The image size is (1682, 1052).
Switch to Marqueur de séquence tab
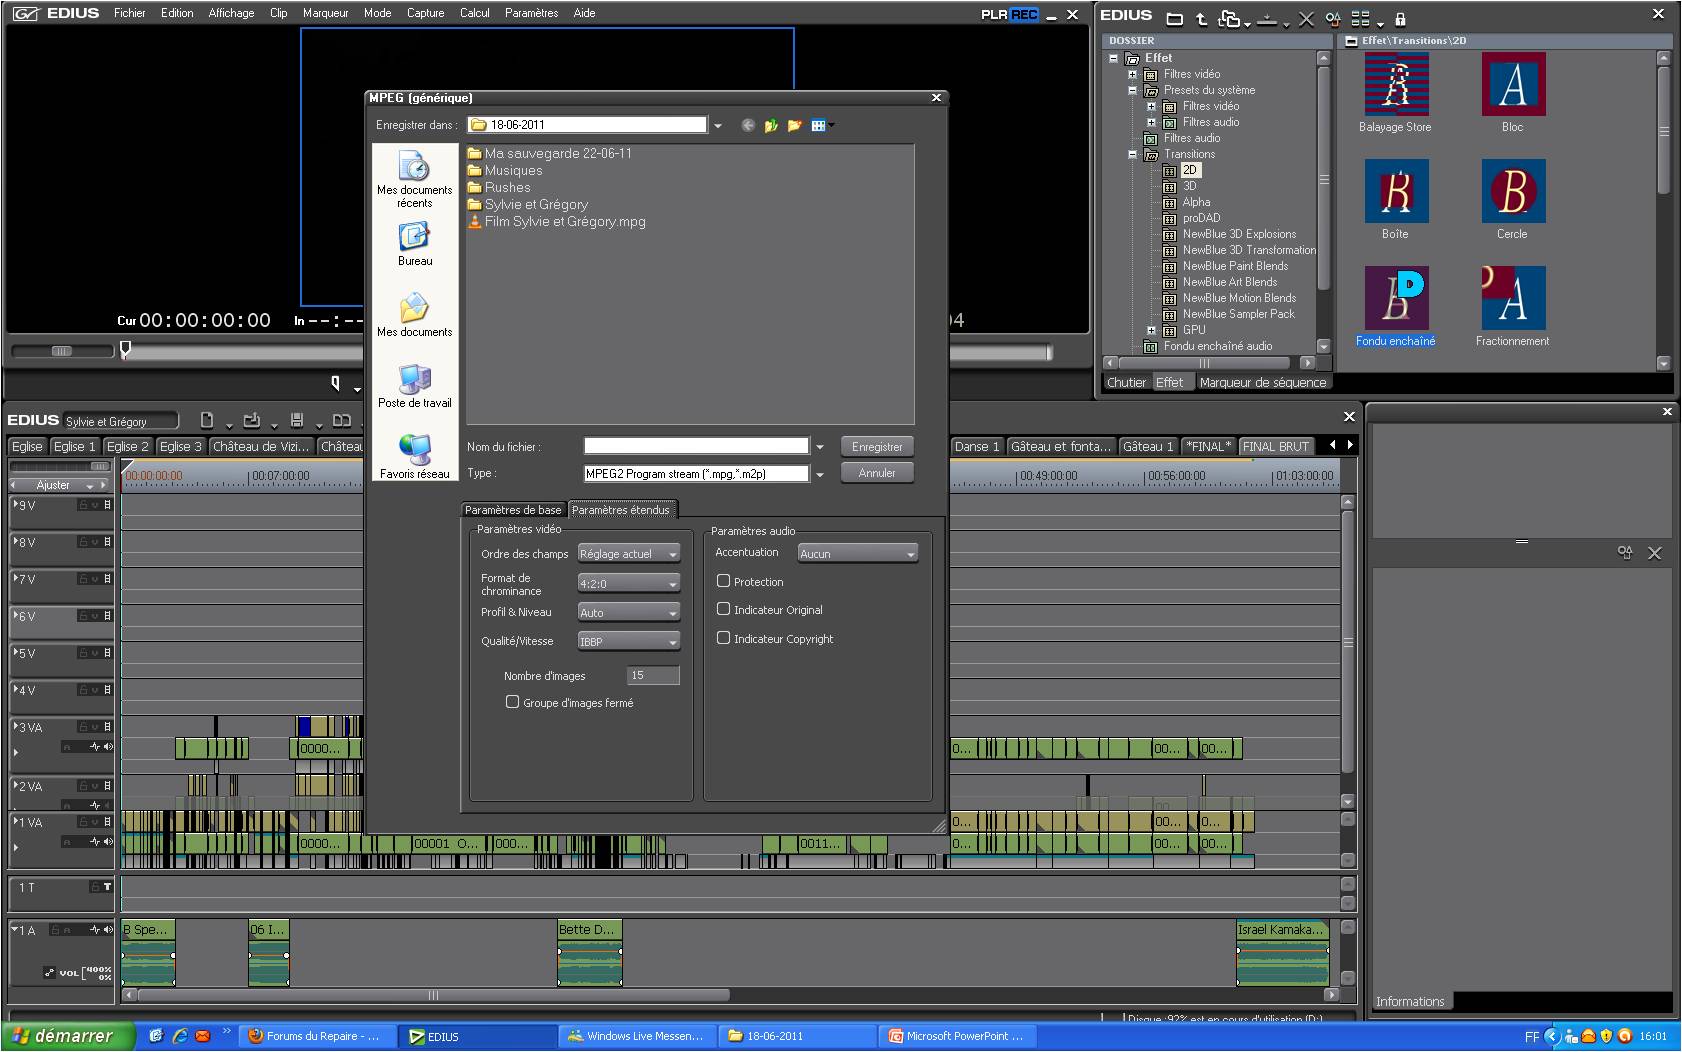coord(1262,382)
